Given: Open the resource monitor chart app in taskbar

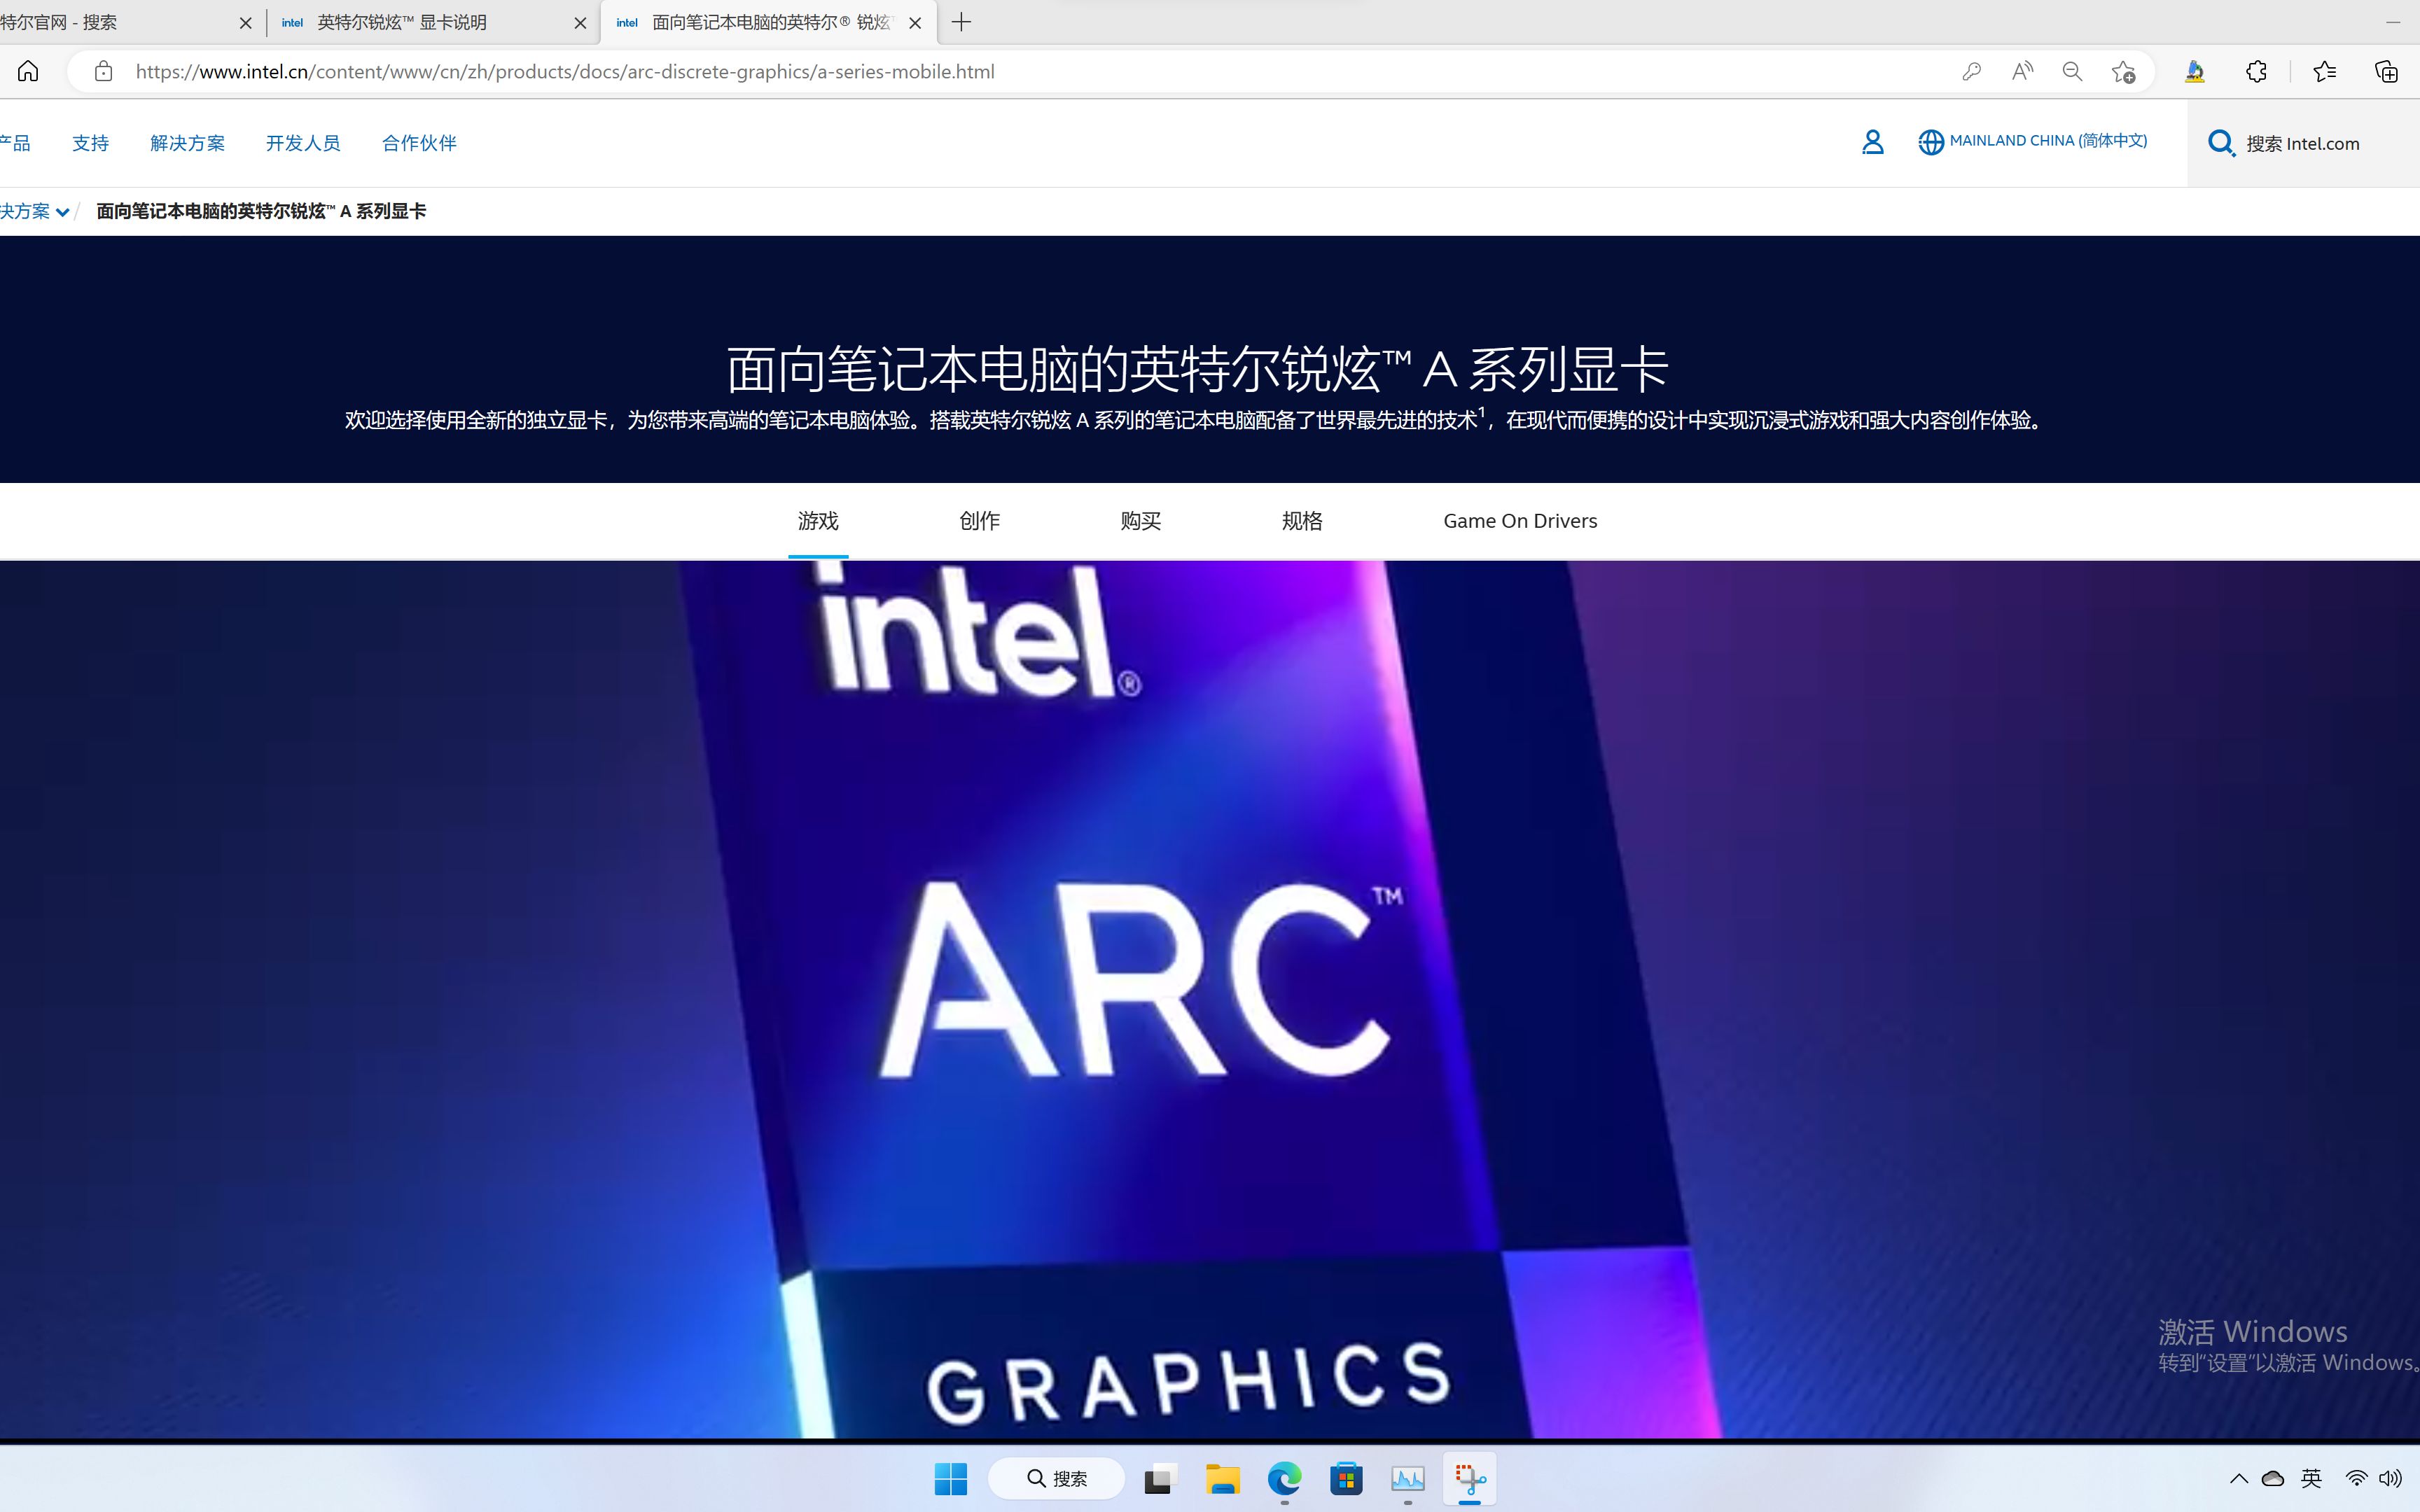Looking at the screenshot, I should [1408, 1478].
